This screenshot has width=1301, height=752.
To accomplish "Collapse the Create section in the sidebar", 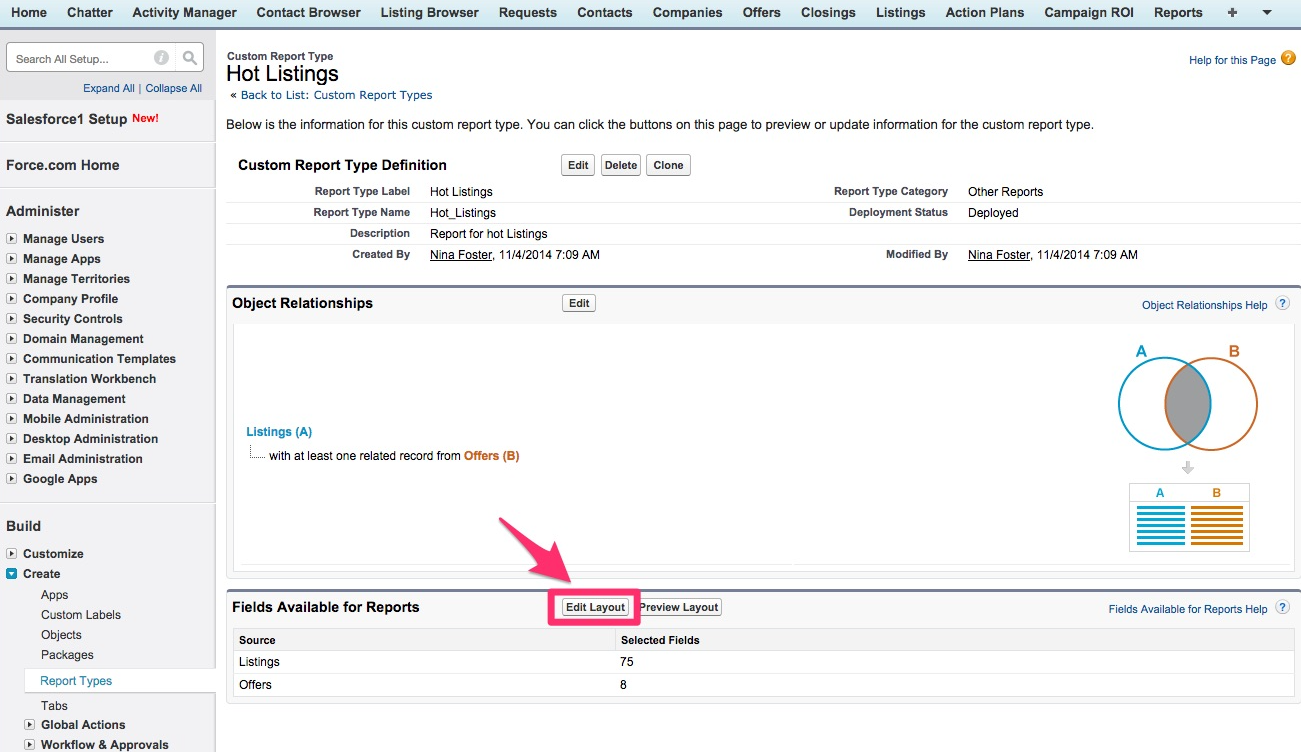I will coord(13,574).
